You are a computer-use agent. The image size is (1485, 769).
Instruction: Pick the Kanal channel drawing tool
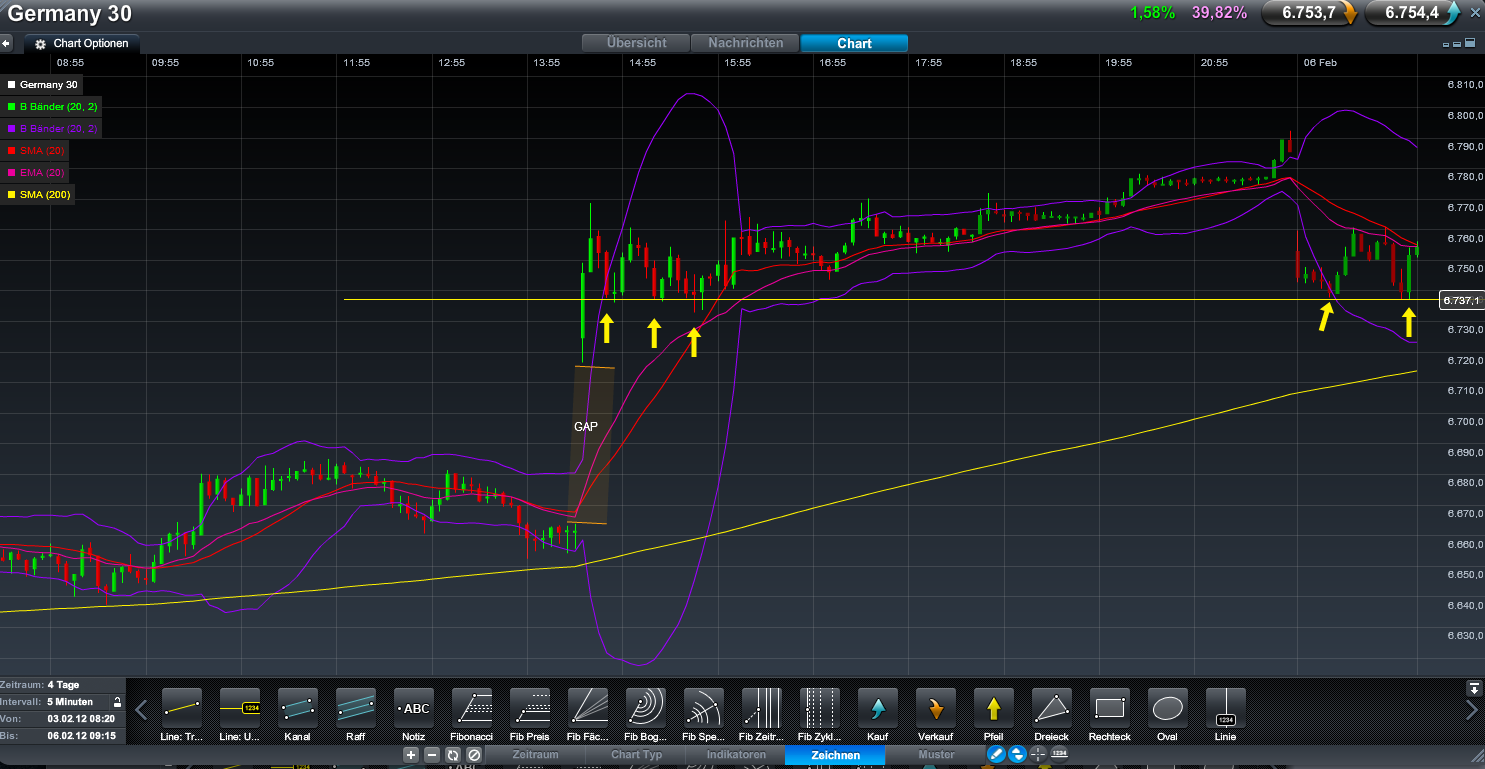click(297, 708)
